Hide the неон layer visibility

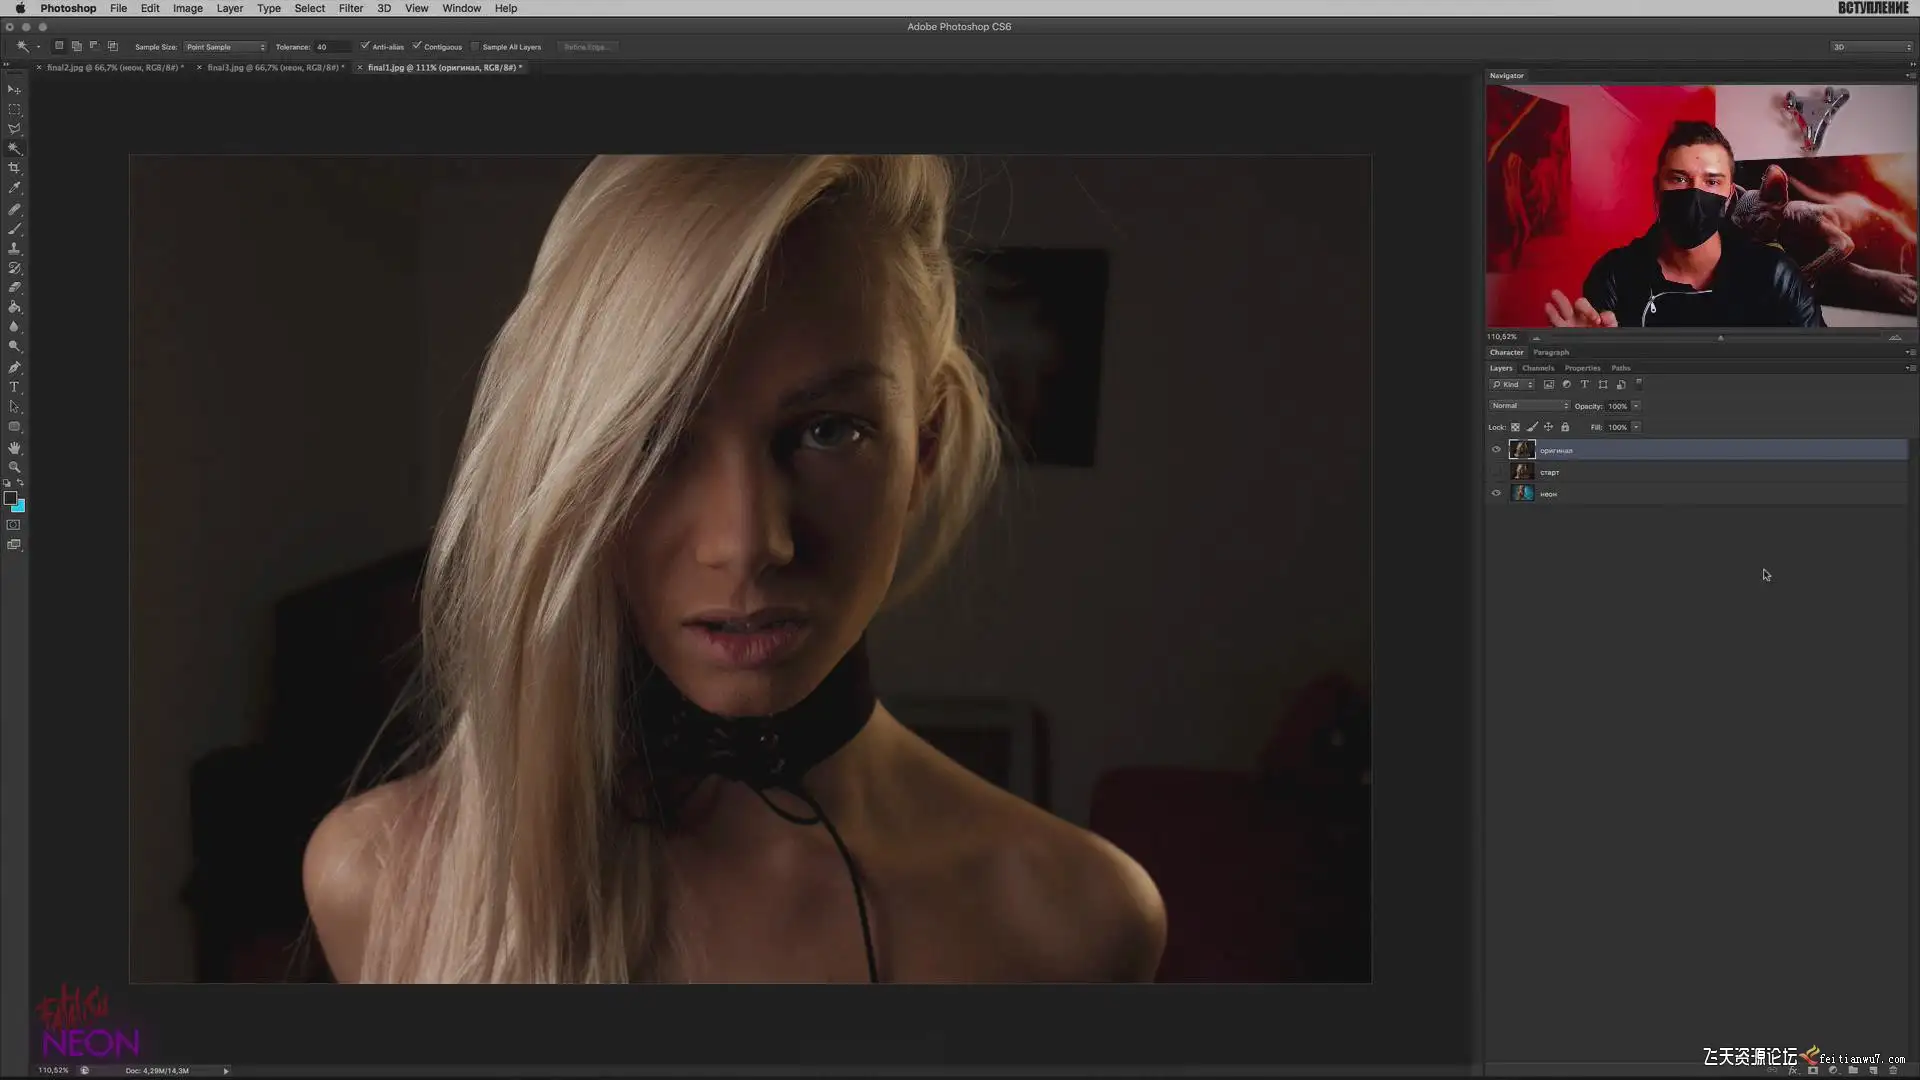pos(1496,493)
